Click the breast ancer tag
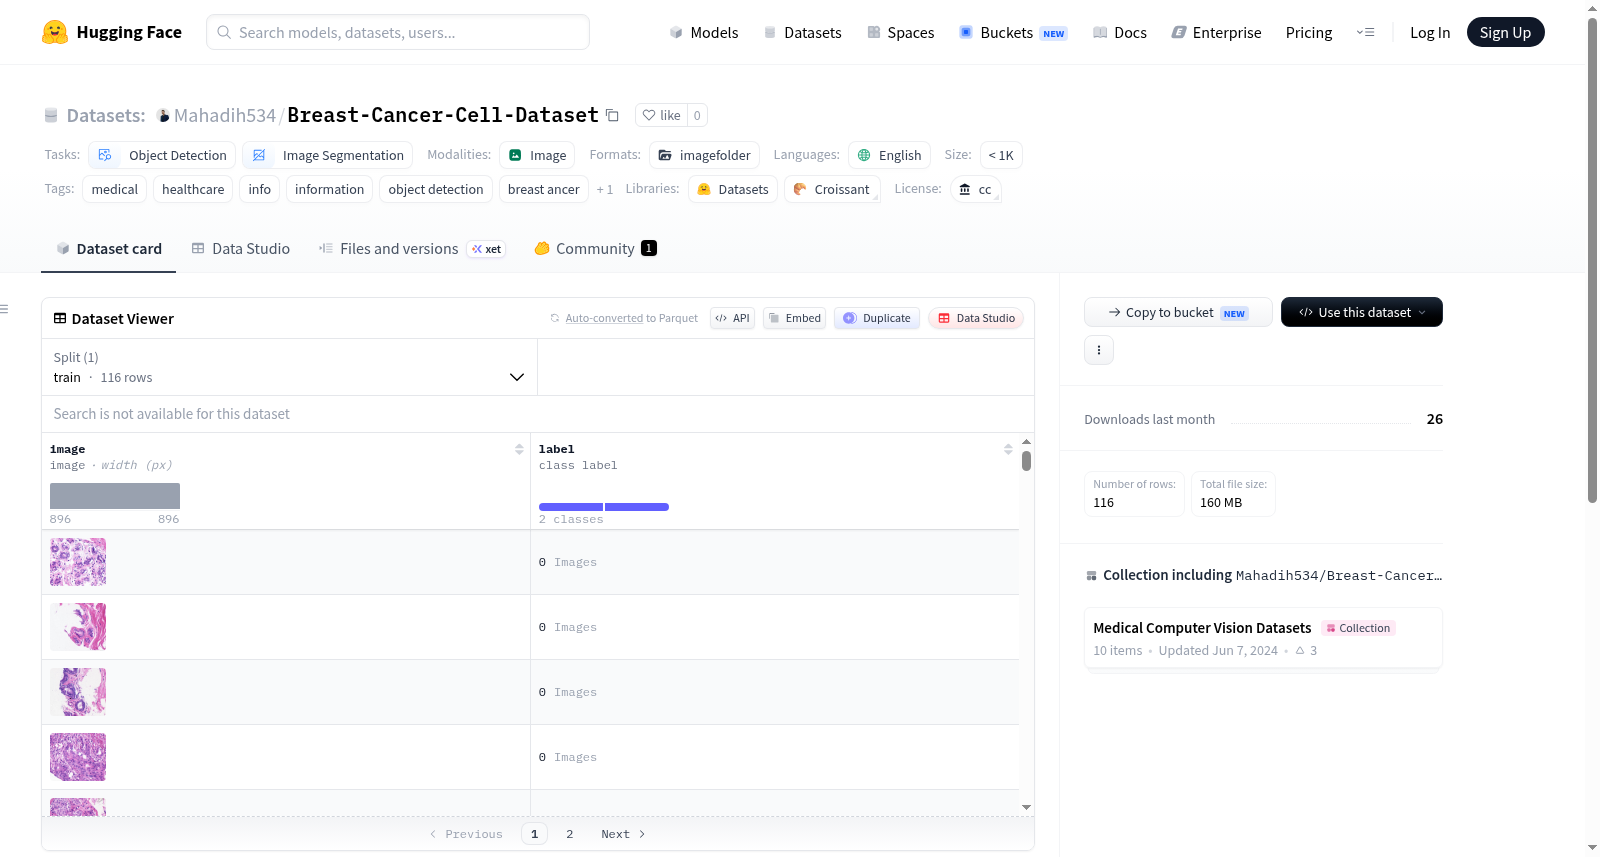This screenshot has width=1600, height=857. 544,189
